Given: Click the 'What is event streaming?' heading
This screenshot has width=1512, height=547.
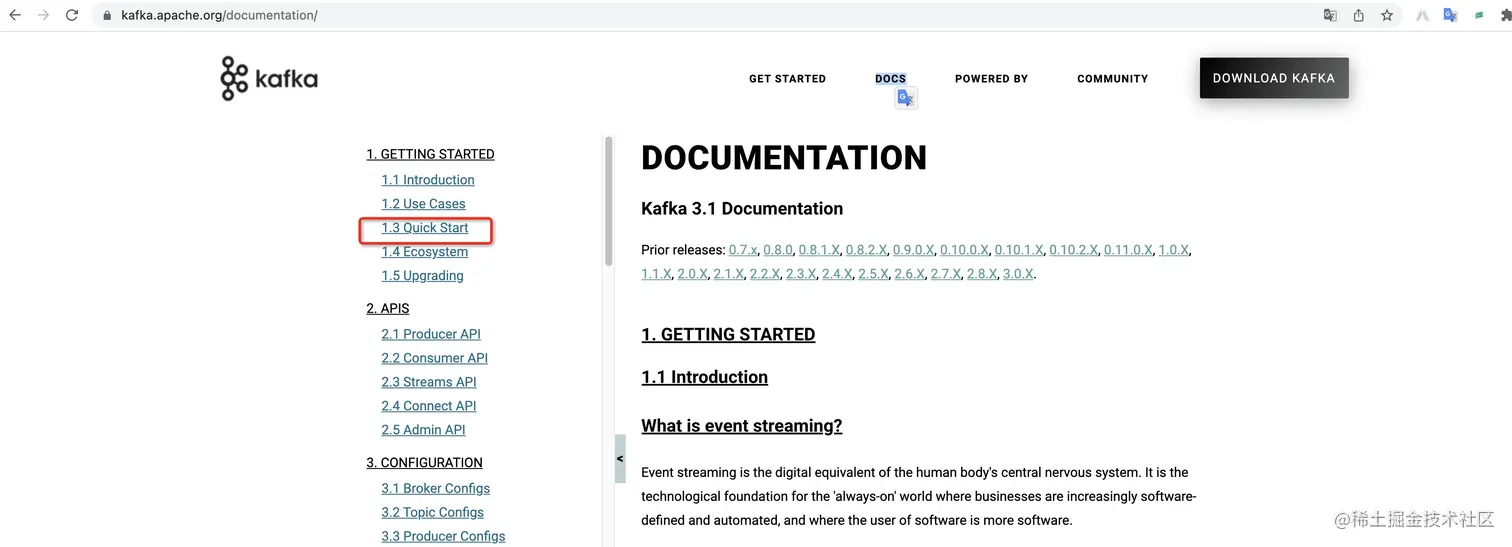Looking at the screenshot, I should pyautogui.click(x=741, y=426).
